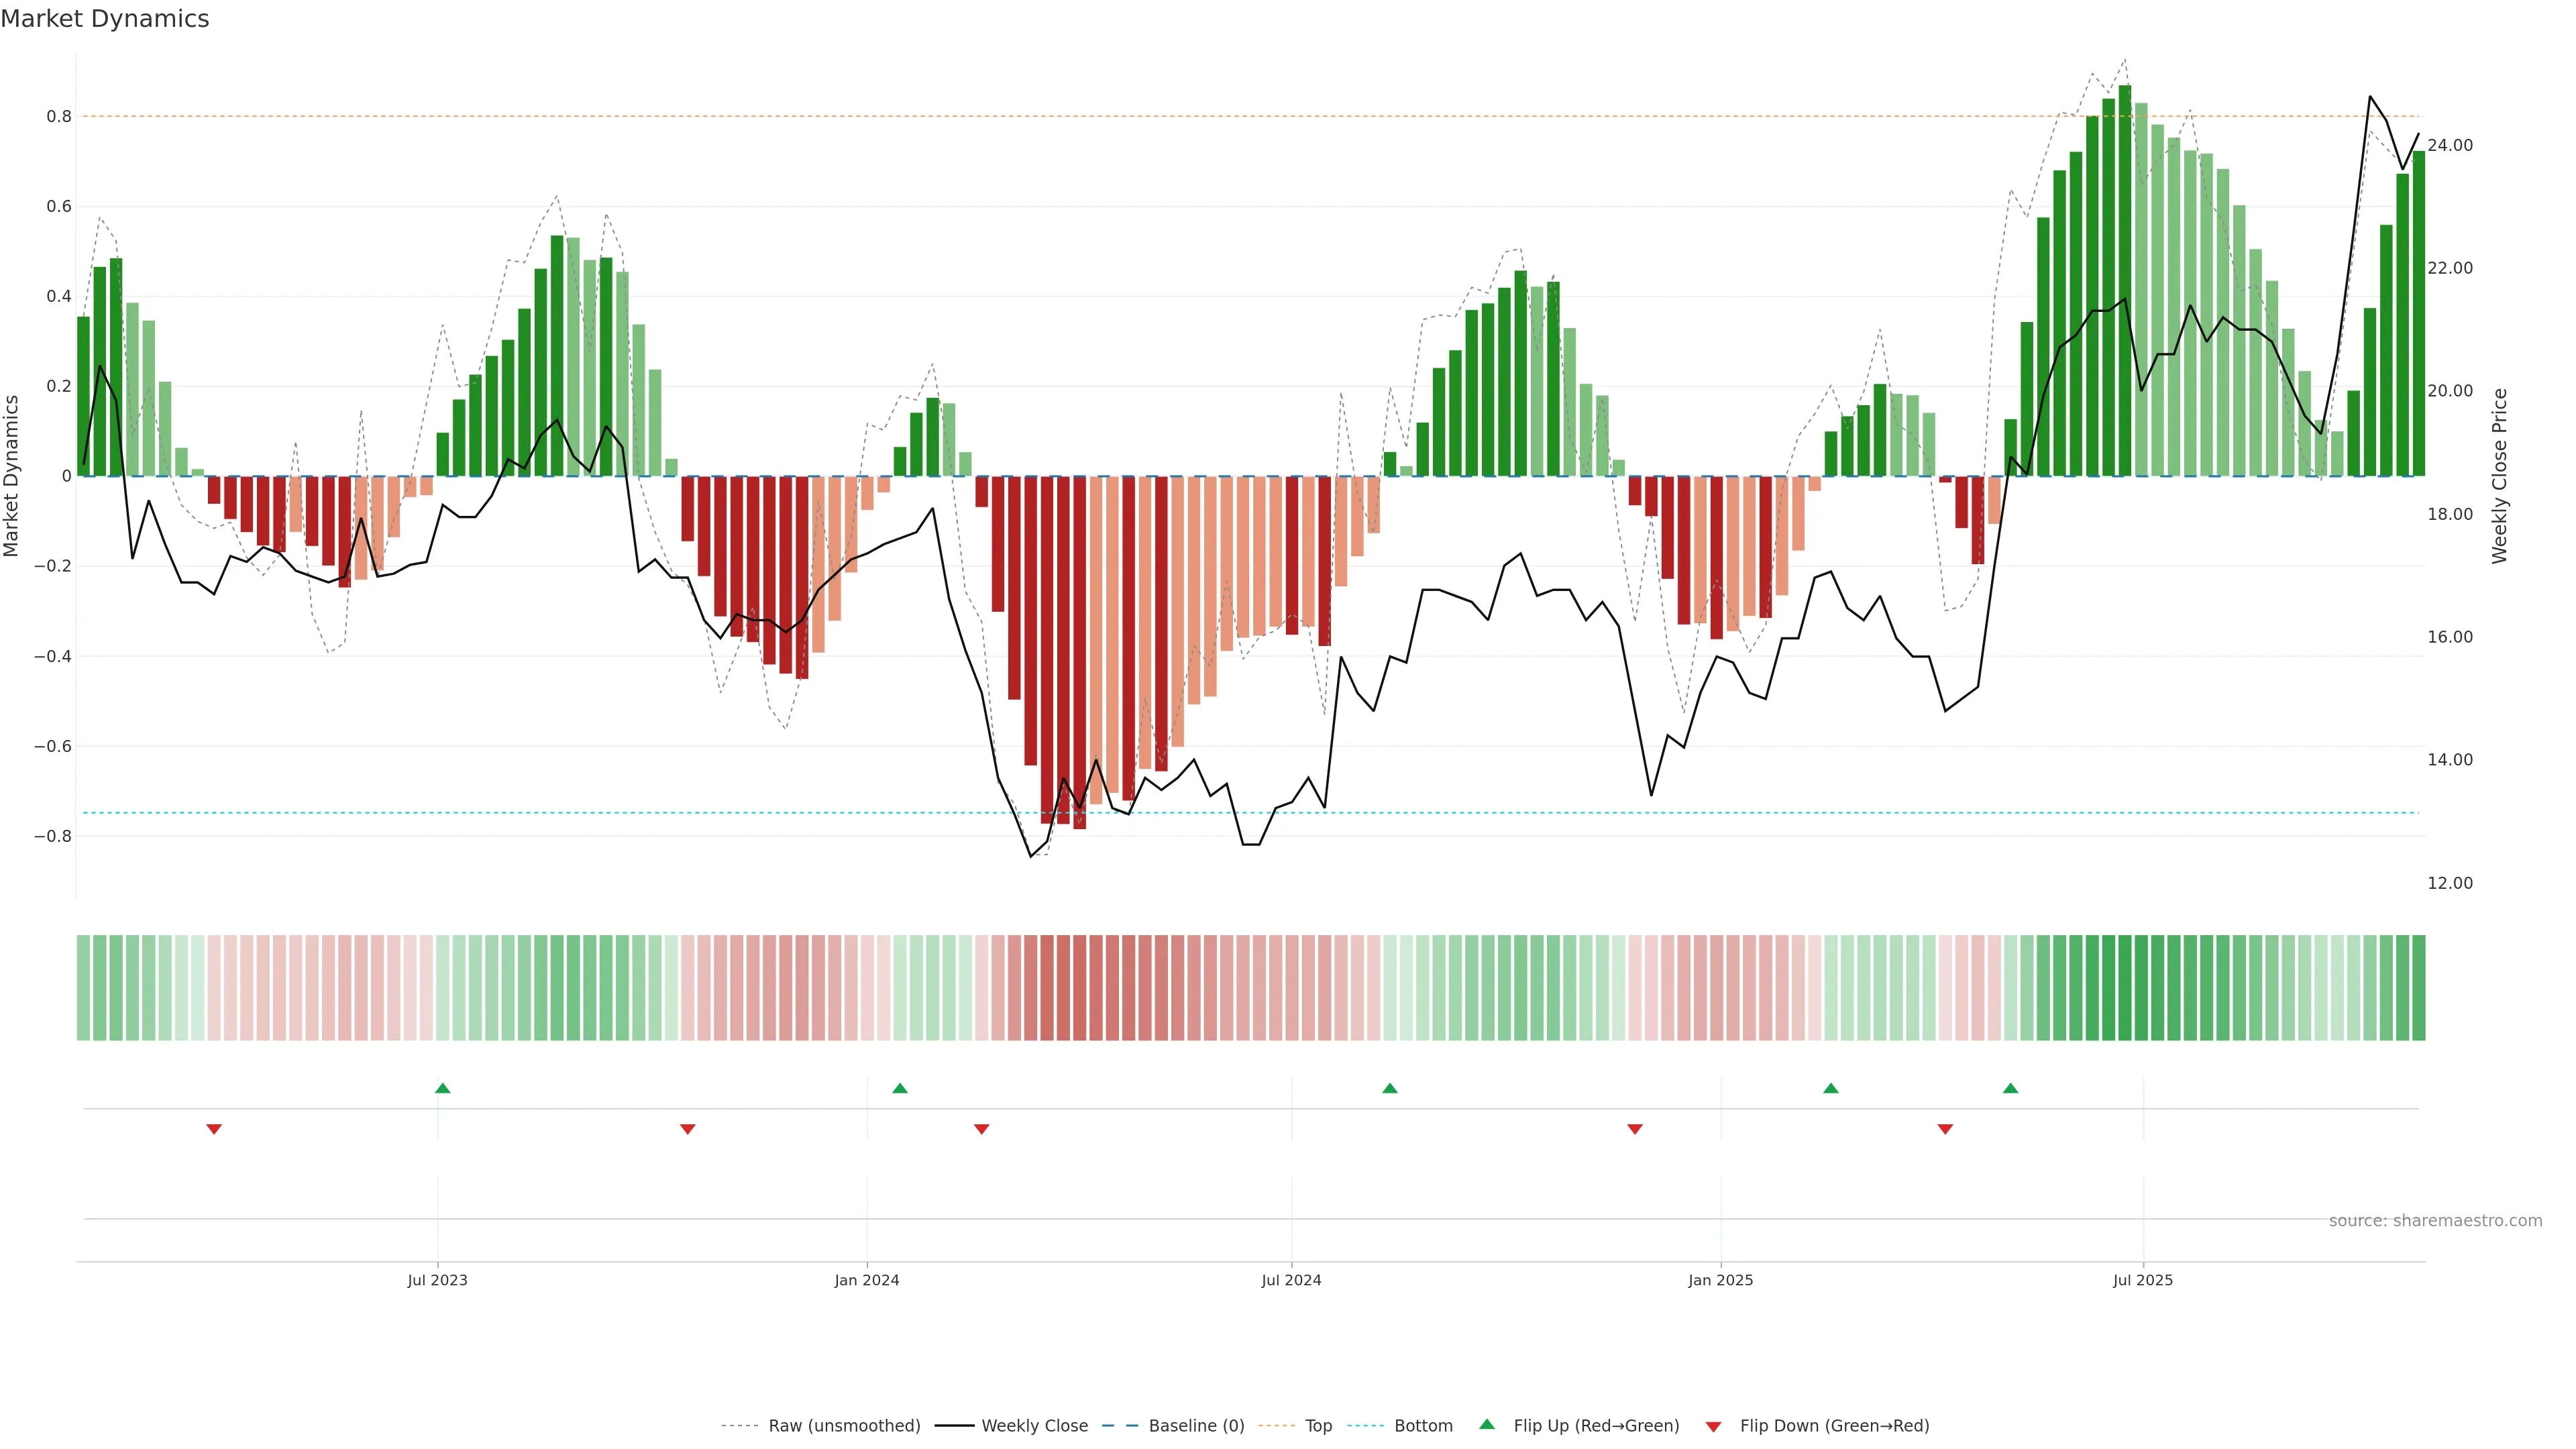
Task: Click the red triangle icon in the Flip Down legend
Action: 1713,1427
